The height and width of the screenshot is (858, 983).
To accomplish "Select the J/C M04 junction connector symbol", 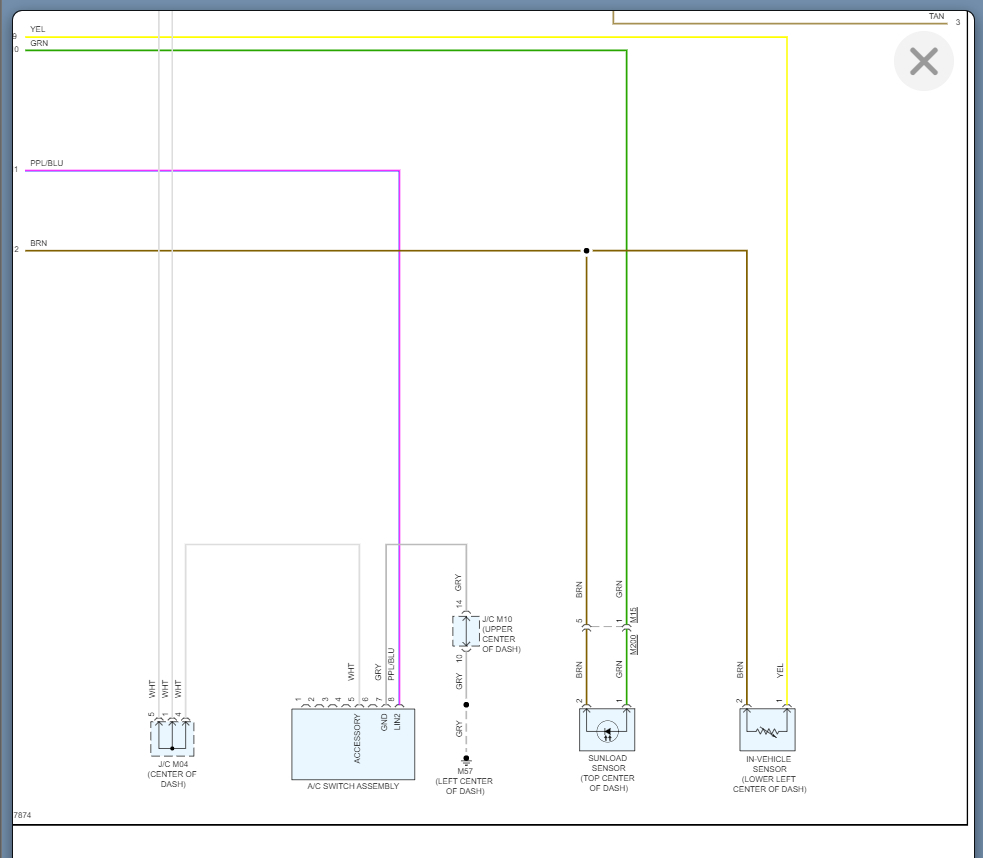I will 172,738.
